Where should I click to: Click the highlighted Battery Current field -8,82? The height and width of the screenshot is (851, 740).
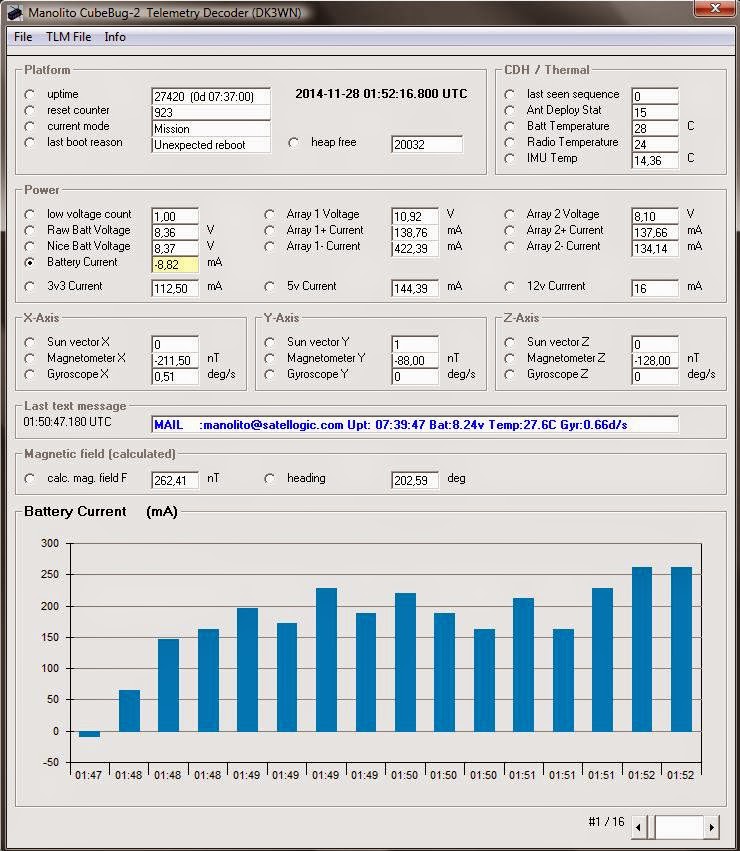175,264
